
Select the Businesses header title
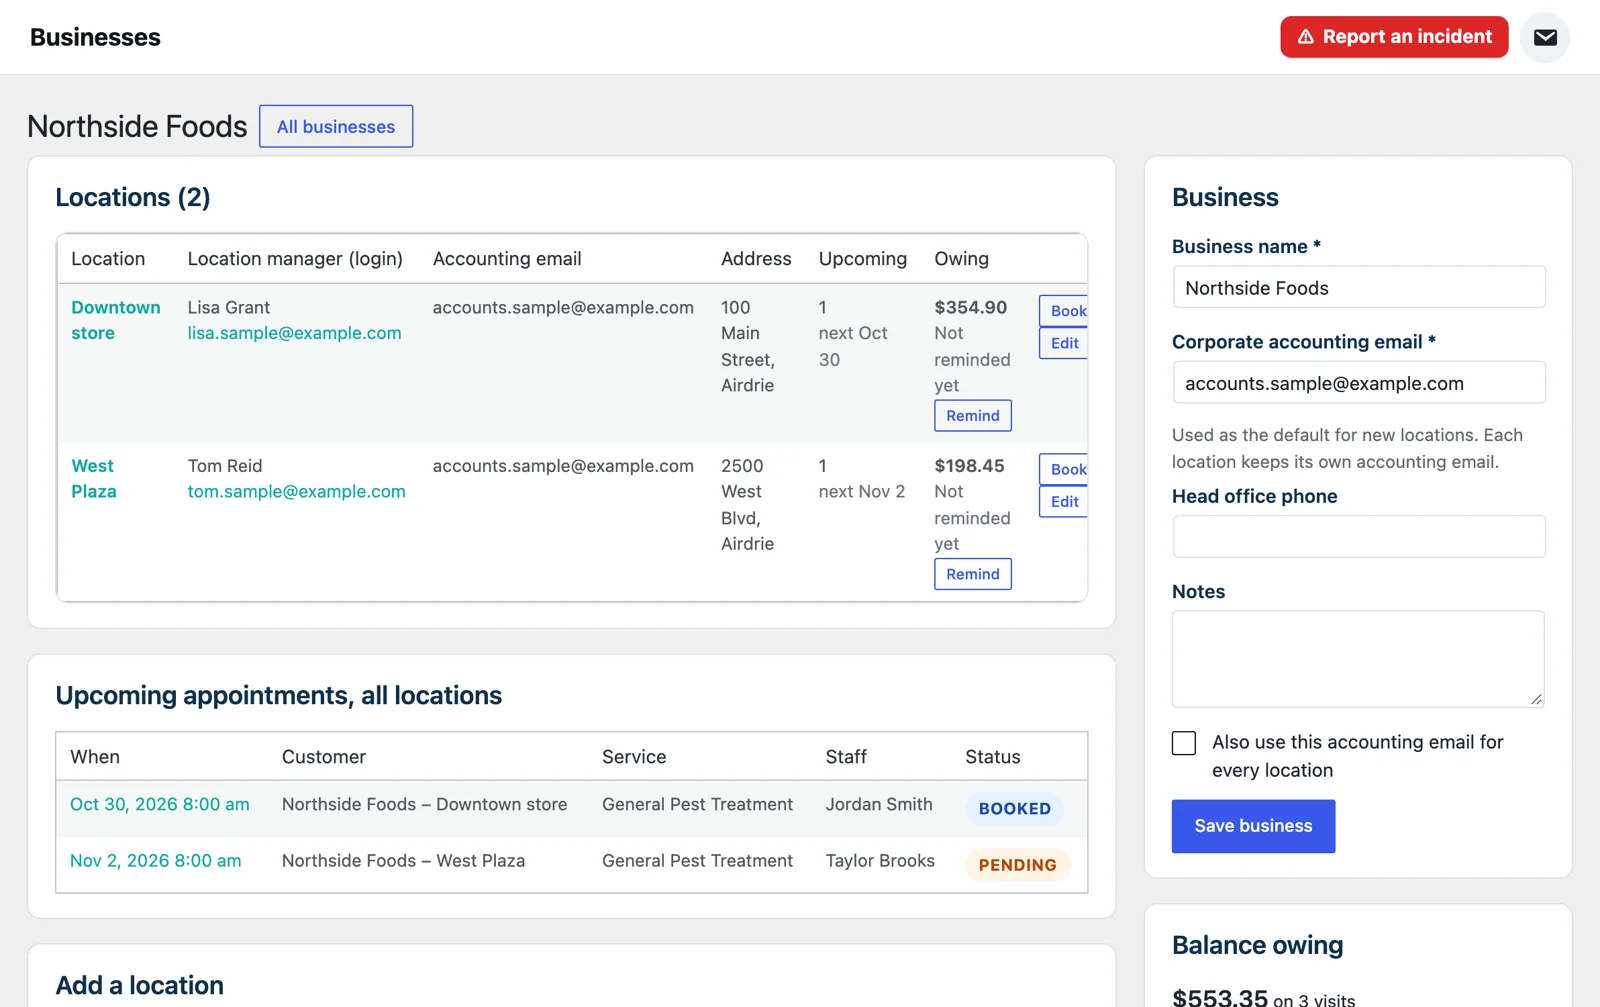95,37
